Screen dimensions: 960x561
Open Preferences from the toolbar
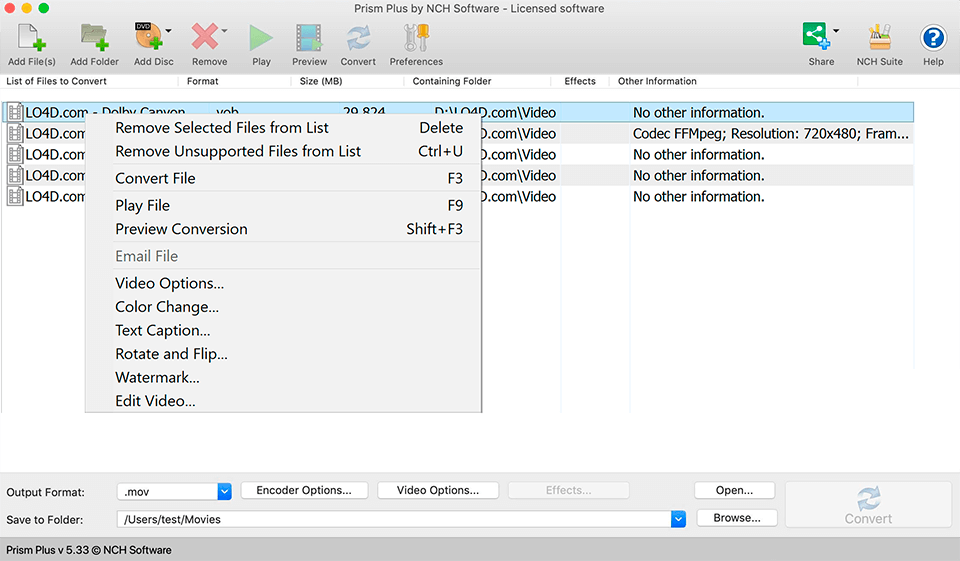pyautogui.click(x=416, y=38)
